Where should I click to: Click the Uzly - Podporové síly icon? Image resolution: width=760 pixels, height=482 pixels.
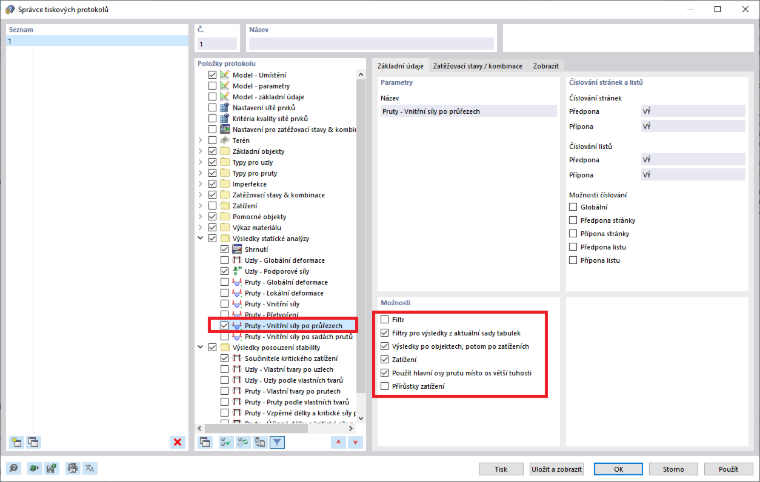[x=237, y=271]
